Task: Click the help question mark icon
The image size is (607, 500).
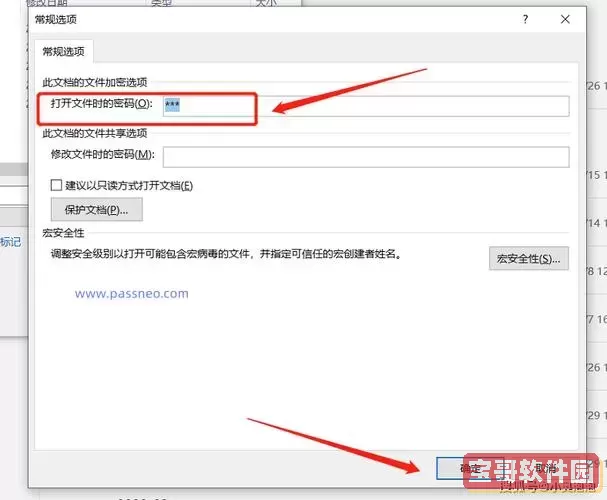Action: click(x=525, y=19)
